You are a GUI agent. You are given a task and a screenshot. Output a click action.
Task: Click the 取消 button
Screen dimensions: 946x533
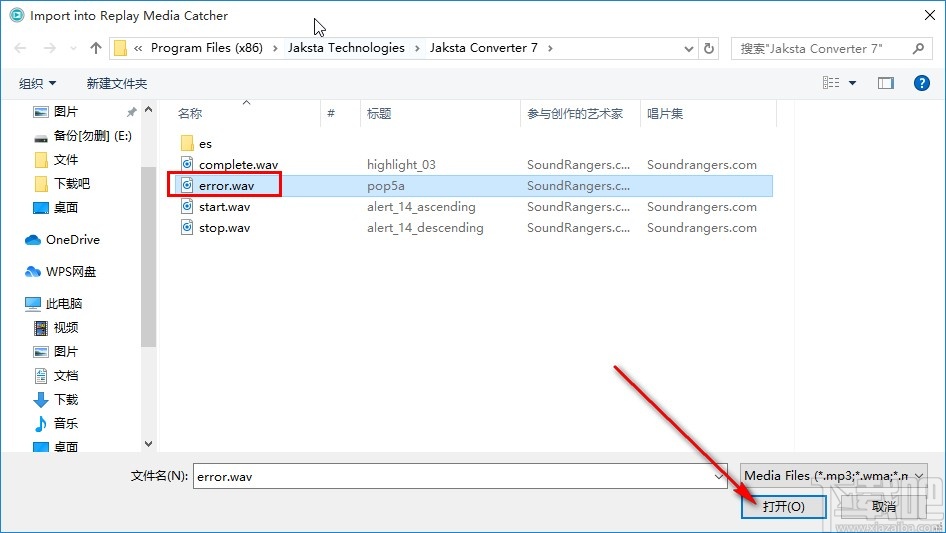(x=883, y=506)
